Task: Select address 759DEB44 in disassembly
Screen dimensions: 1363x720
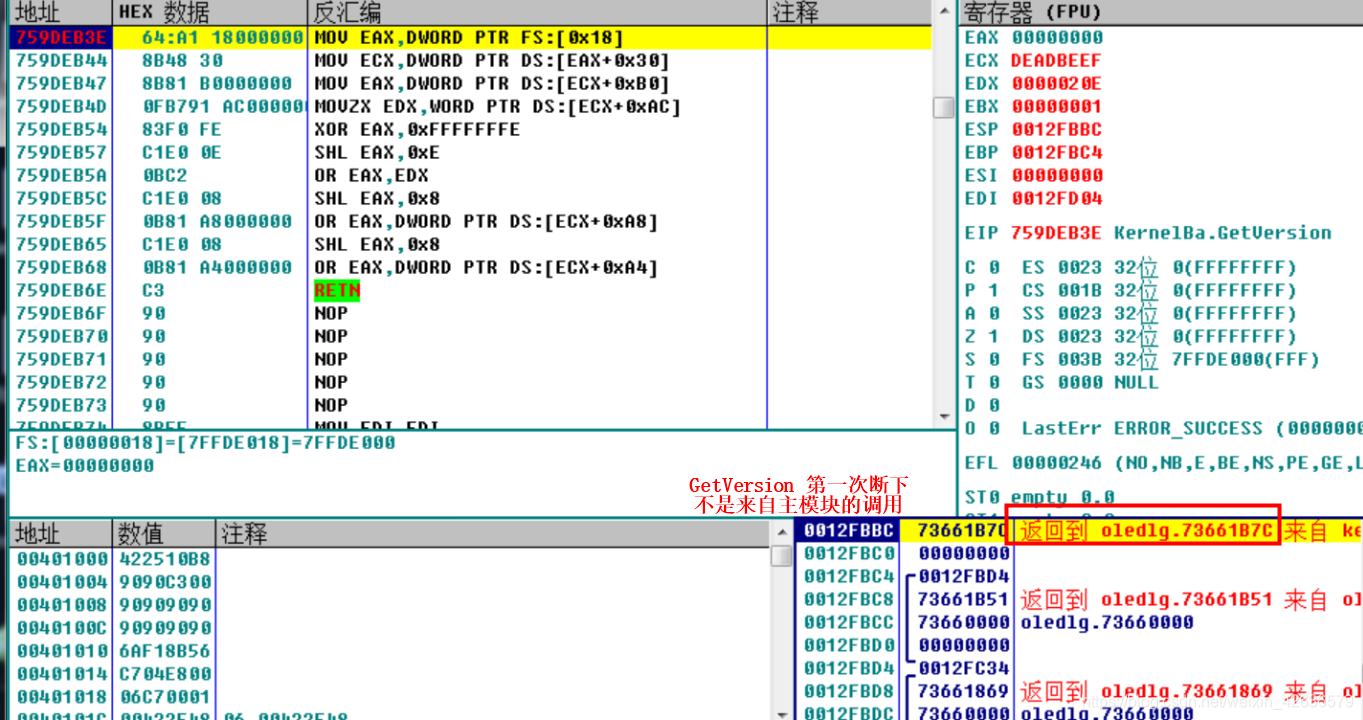Action: (61, 61)
